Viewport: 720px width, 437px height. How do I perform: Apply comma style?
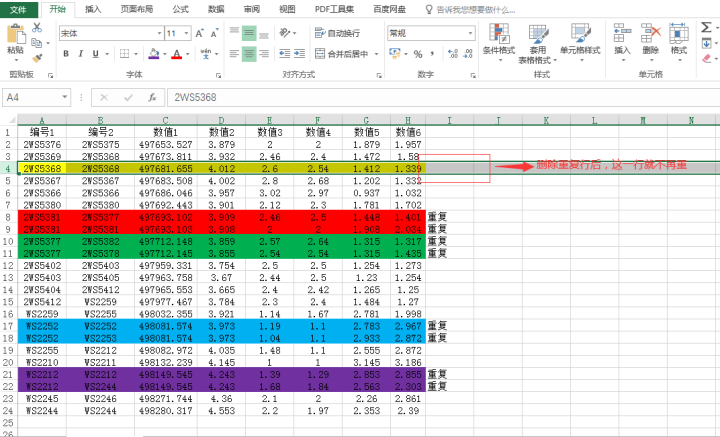pos(432,54)
